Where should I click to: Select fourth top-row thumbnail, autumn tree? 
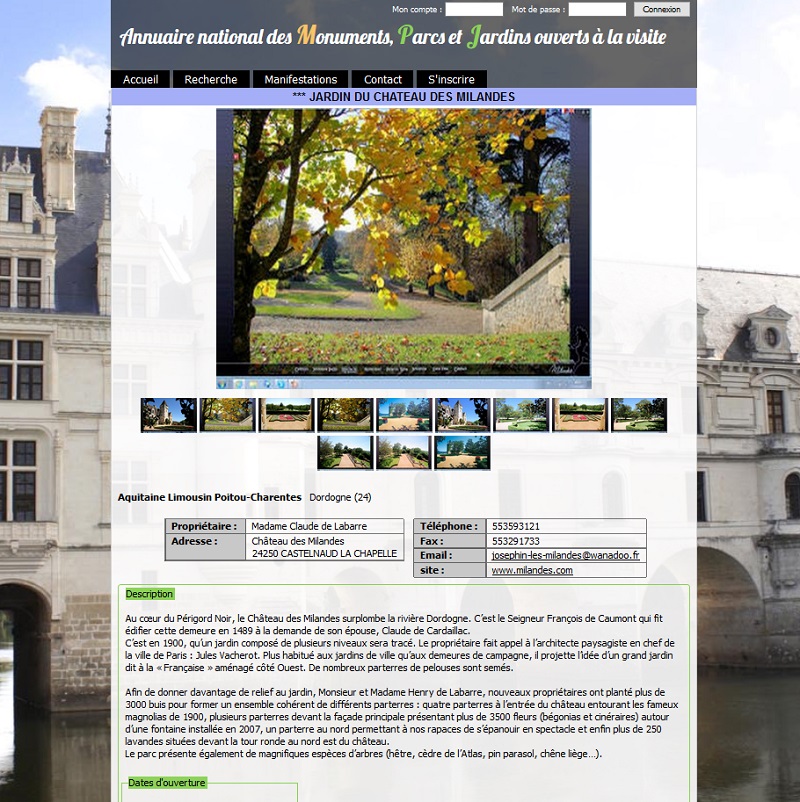click(x=345, y=415)
